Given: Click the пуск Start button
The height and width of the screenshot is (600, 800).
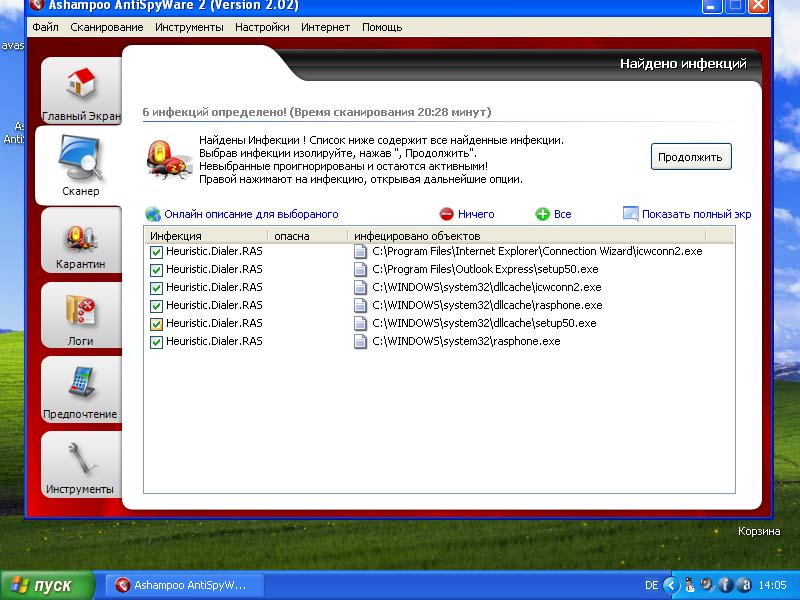Looking at the screenshot, I should click(47, 585).
